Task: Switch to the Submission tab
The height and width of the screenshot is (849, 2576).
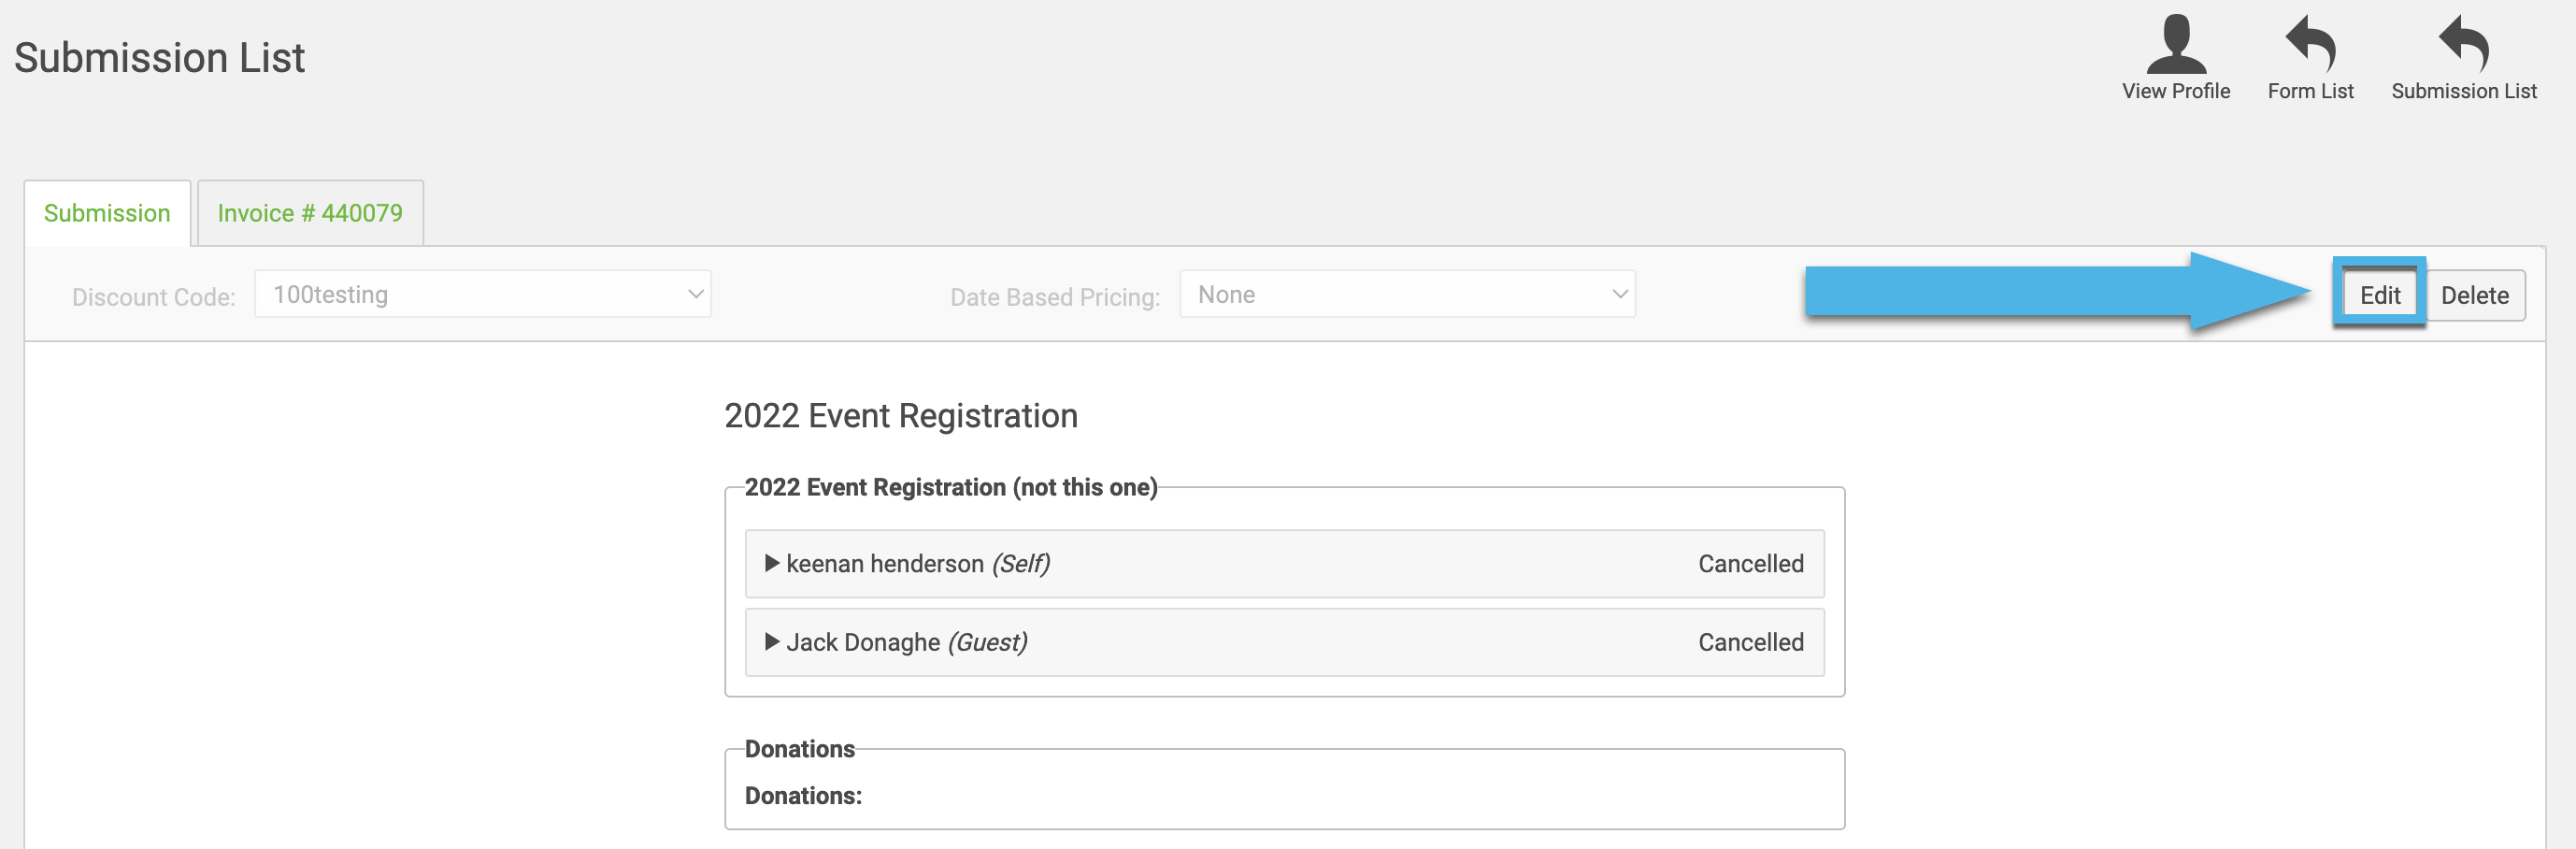Action: 107,213
